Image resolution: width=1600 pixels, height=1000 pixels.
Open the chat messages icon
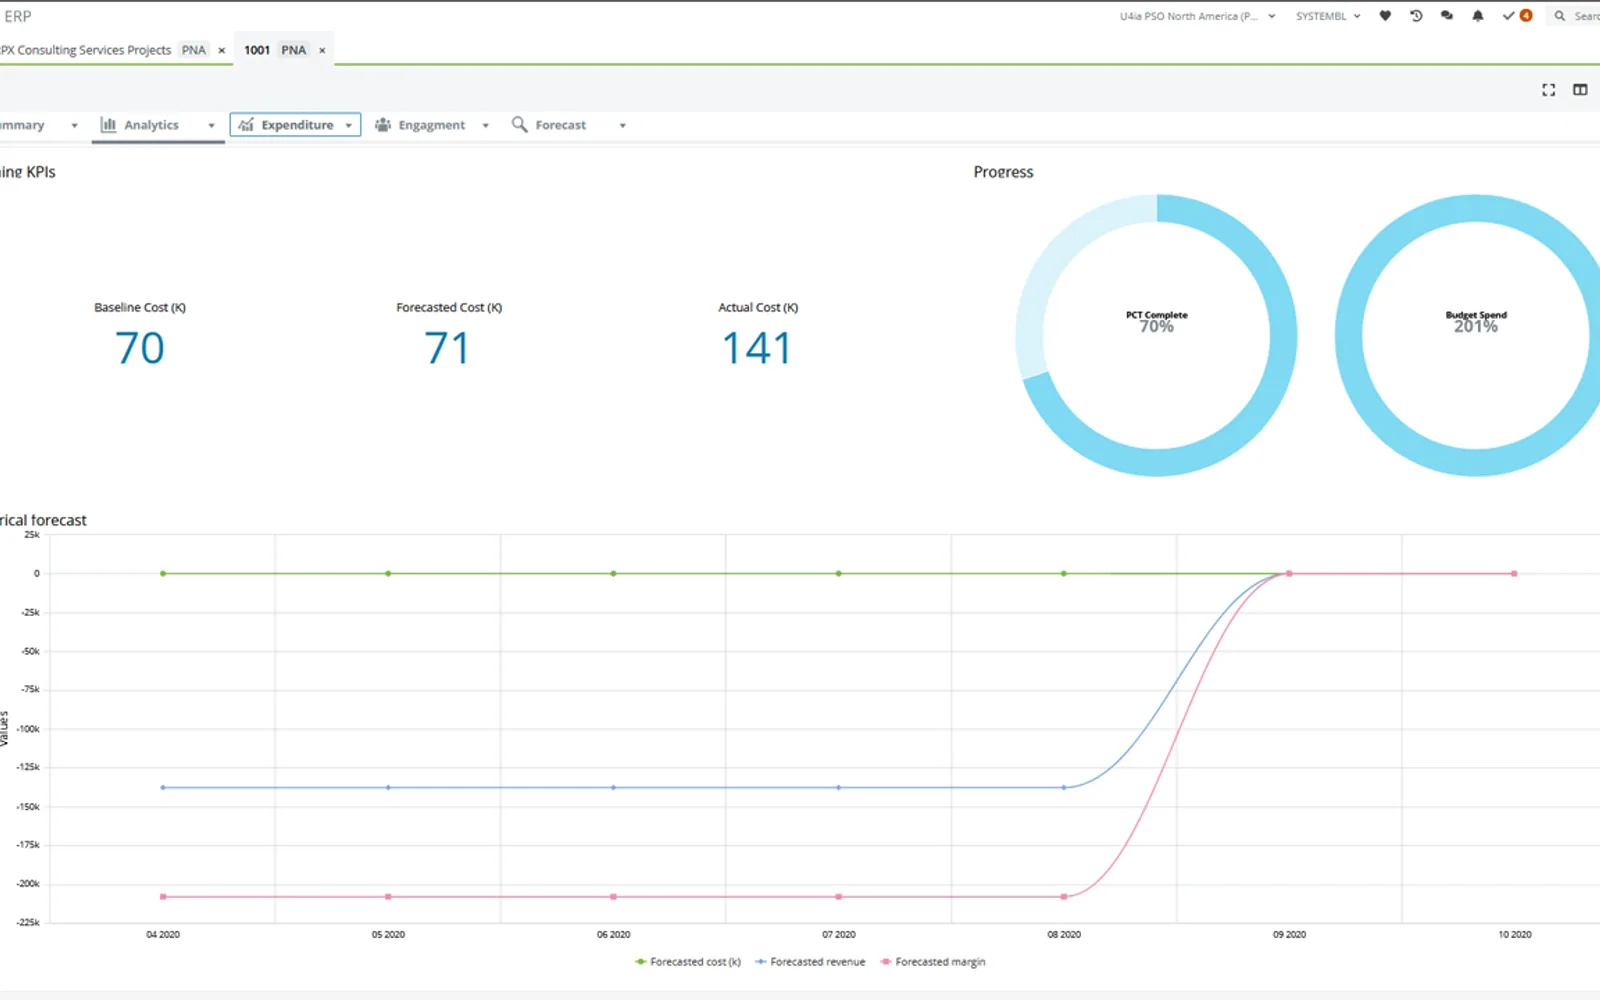coord(1447,16)
